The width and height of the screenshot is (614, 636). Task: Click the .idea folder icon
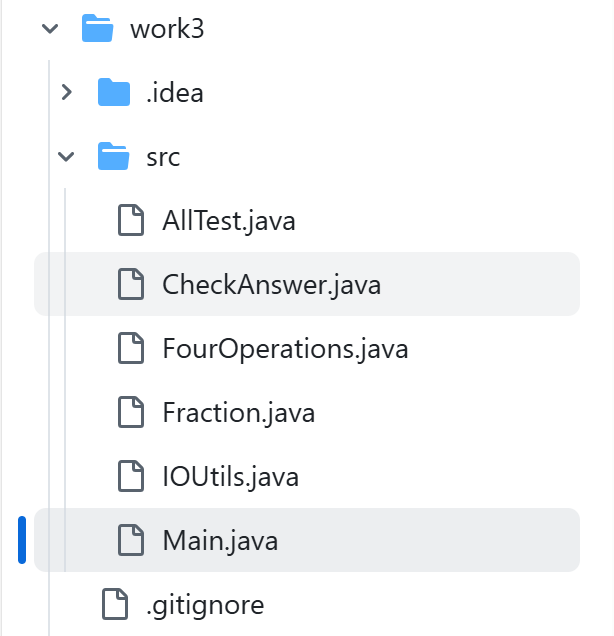point(114,93)
